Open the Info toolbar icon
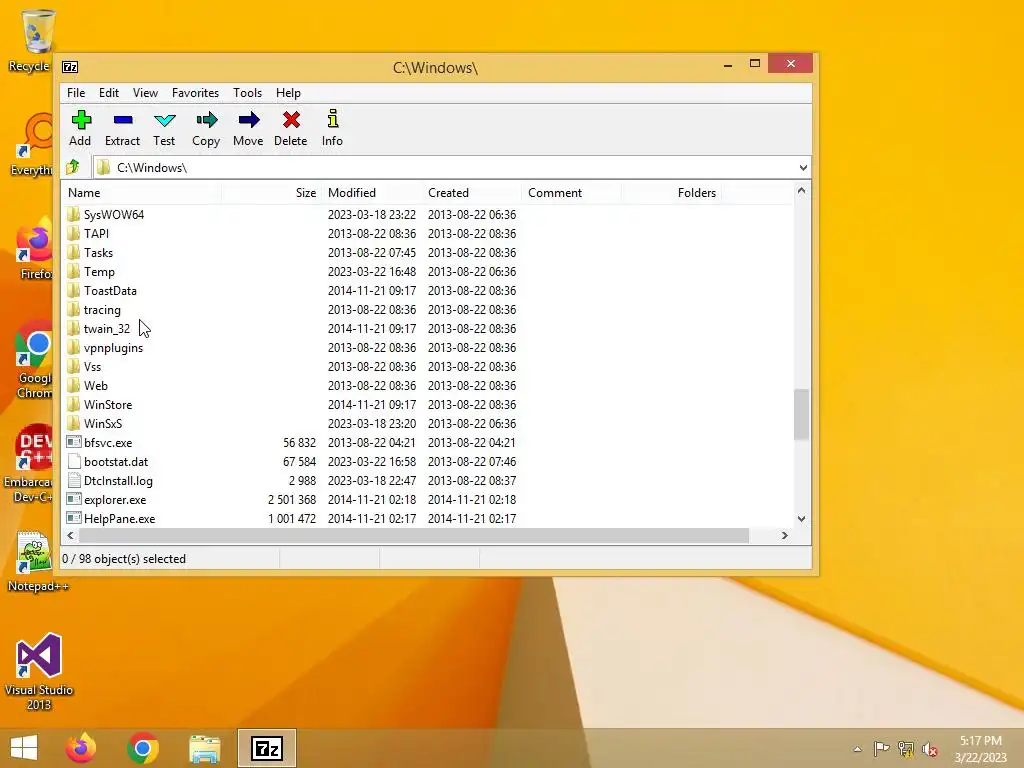This screenshot has height=768, width=1024. tap(332, 119)
